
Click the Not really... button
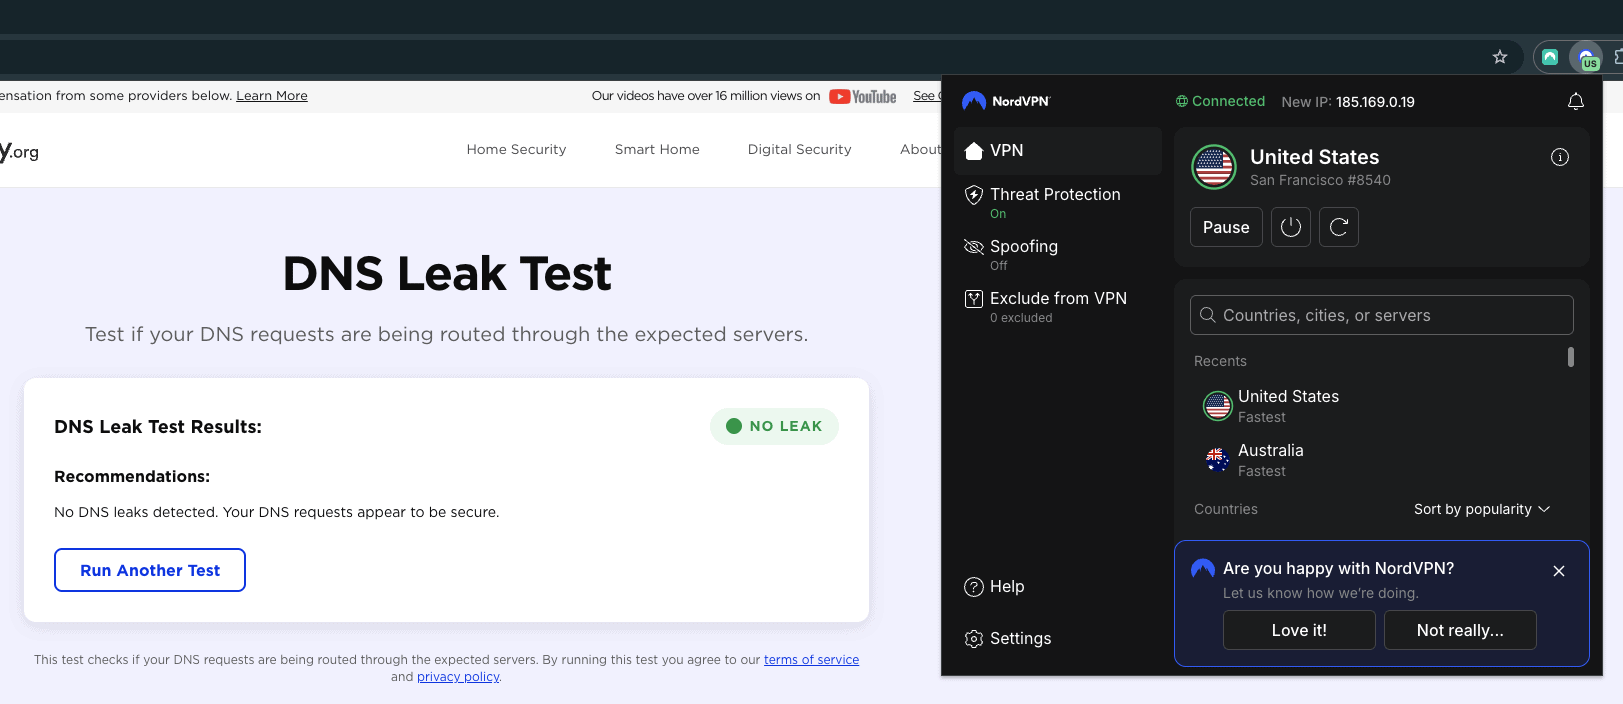point(1460,630)
